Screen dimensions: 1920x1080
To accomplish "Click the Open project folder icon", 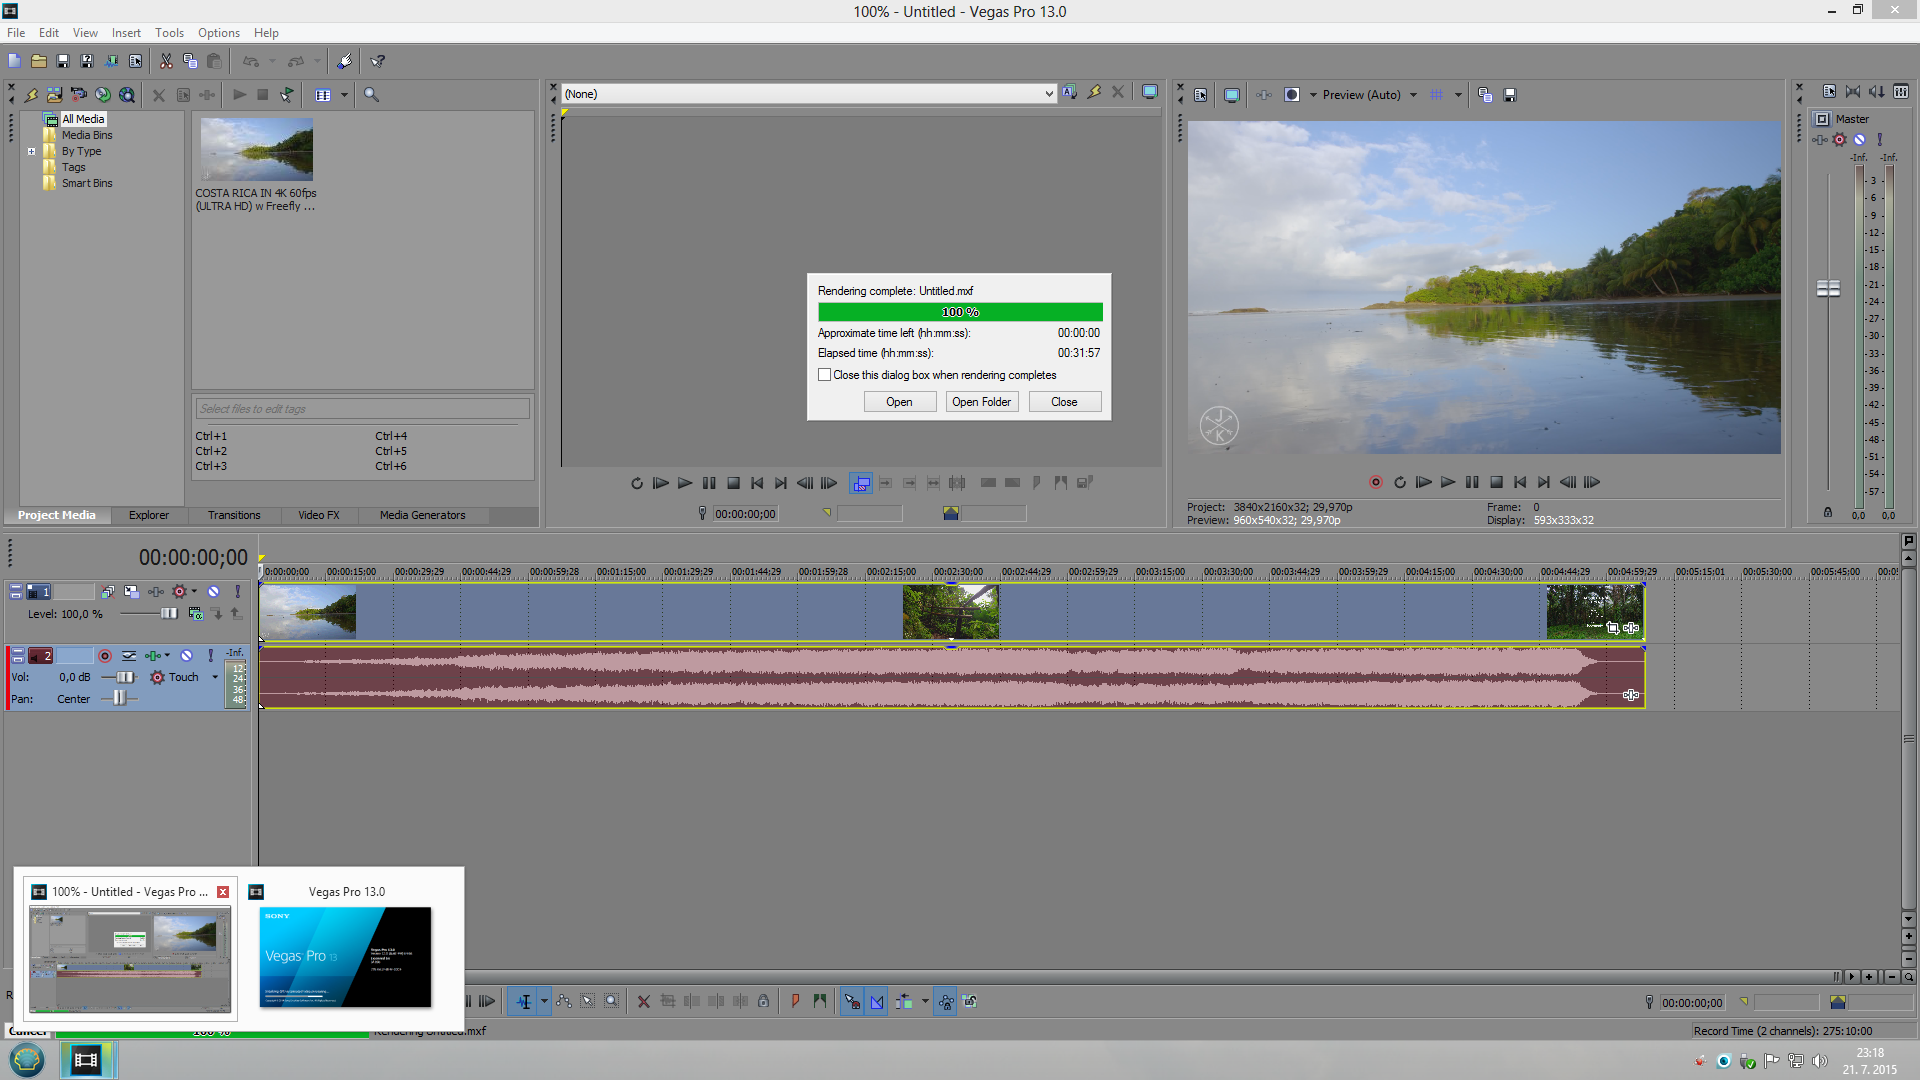I will tap(38, 62).
